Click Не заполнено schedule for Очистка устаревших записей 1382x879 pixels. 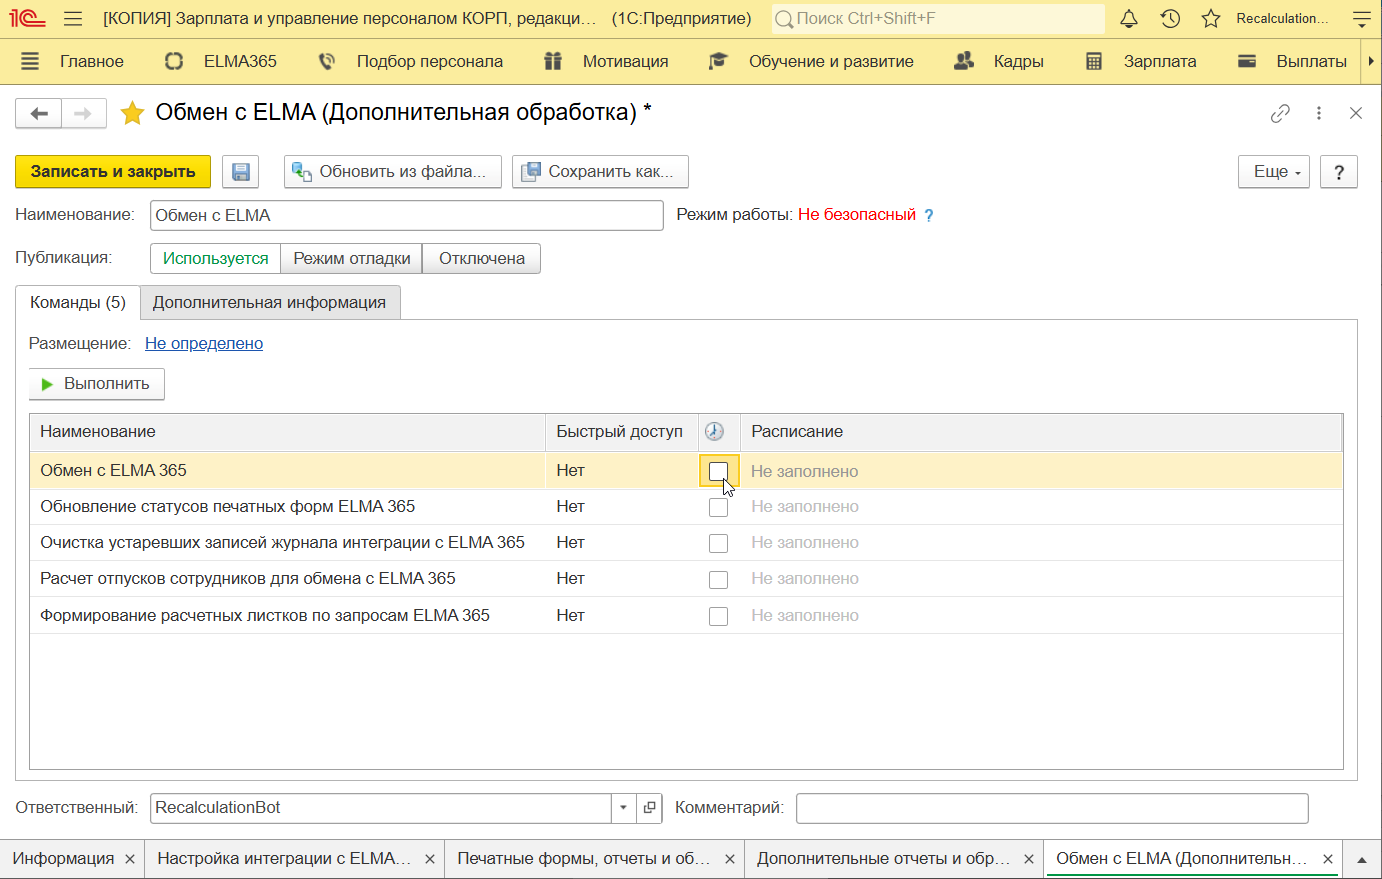click(x=805, y=543)
